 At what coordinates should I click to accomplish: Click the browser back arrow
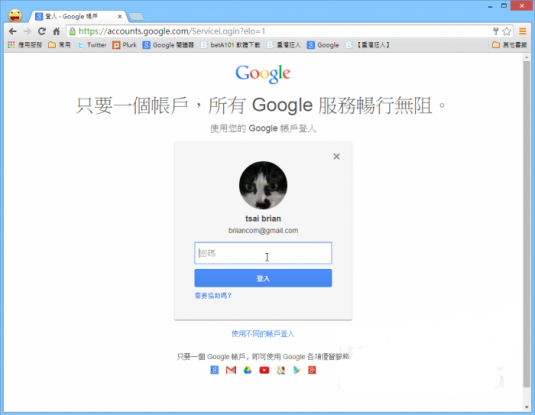click(x=13, y=31)
